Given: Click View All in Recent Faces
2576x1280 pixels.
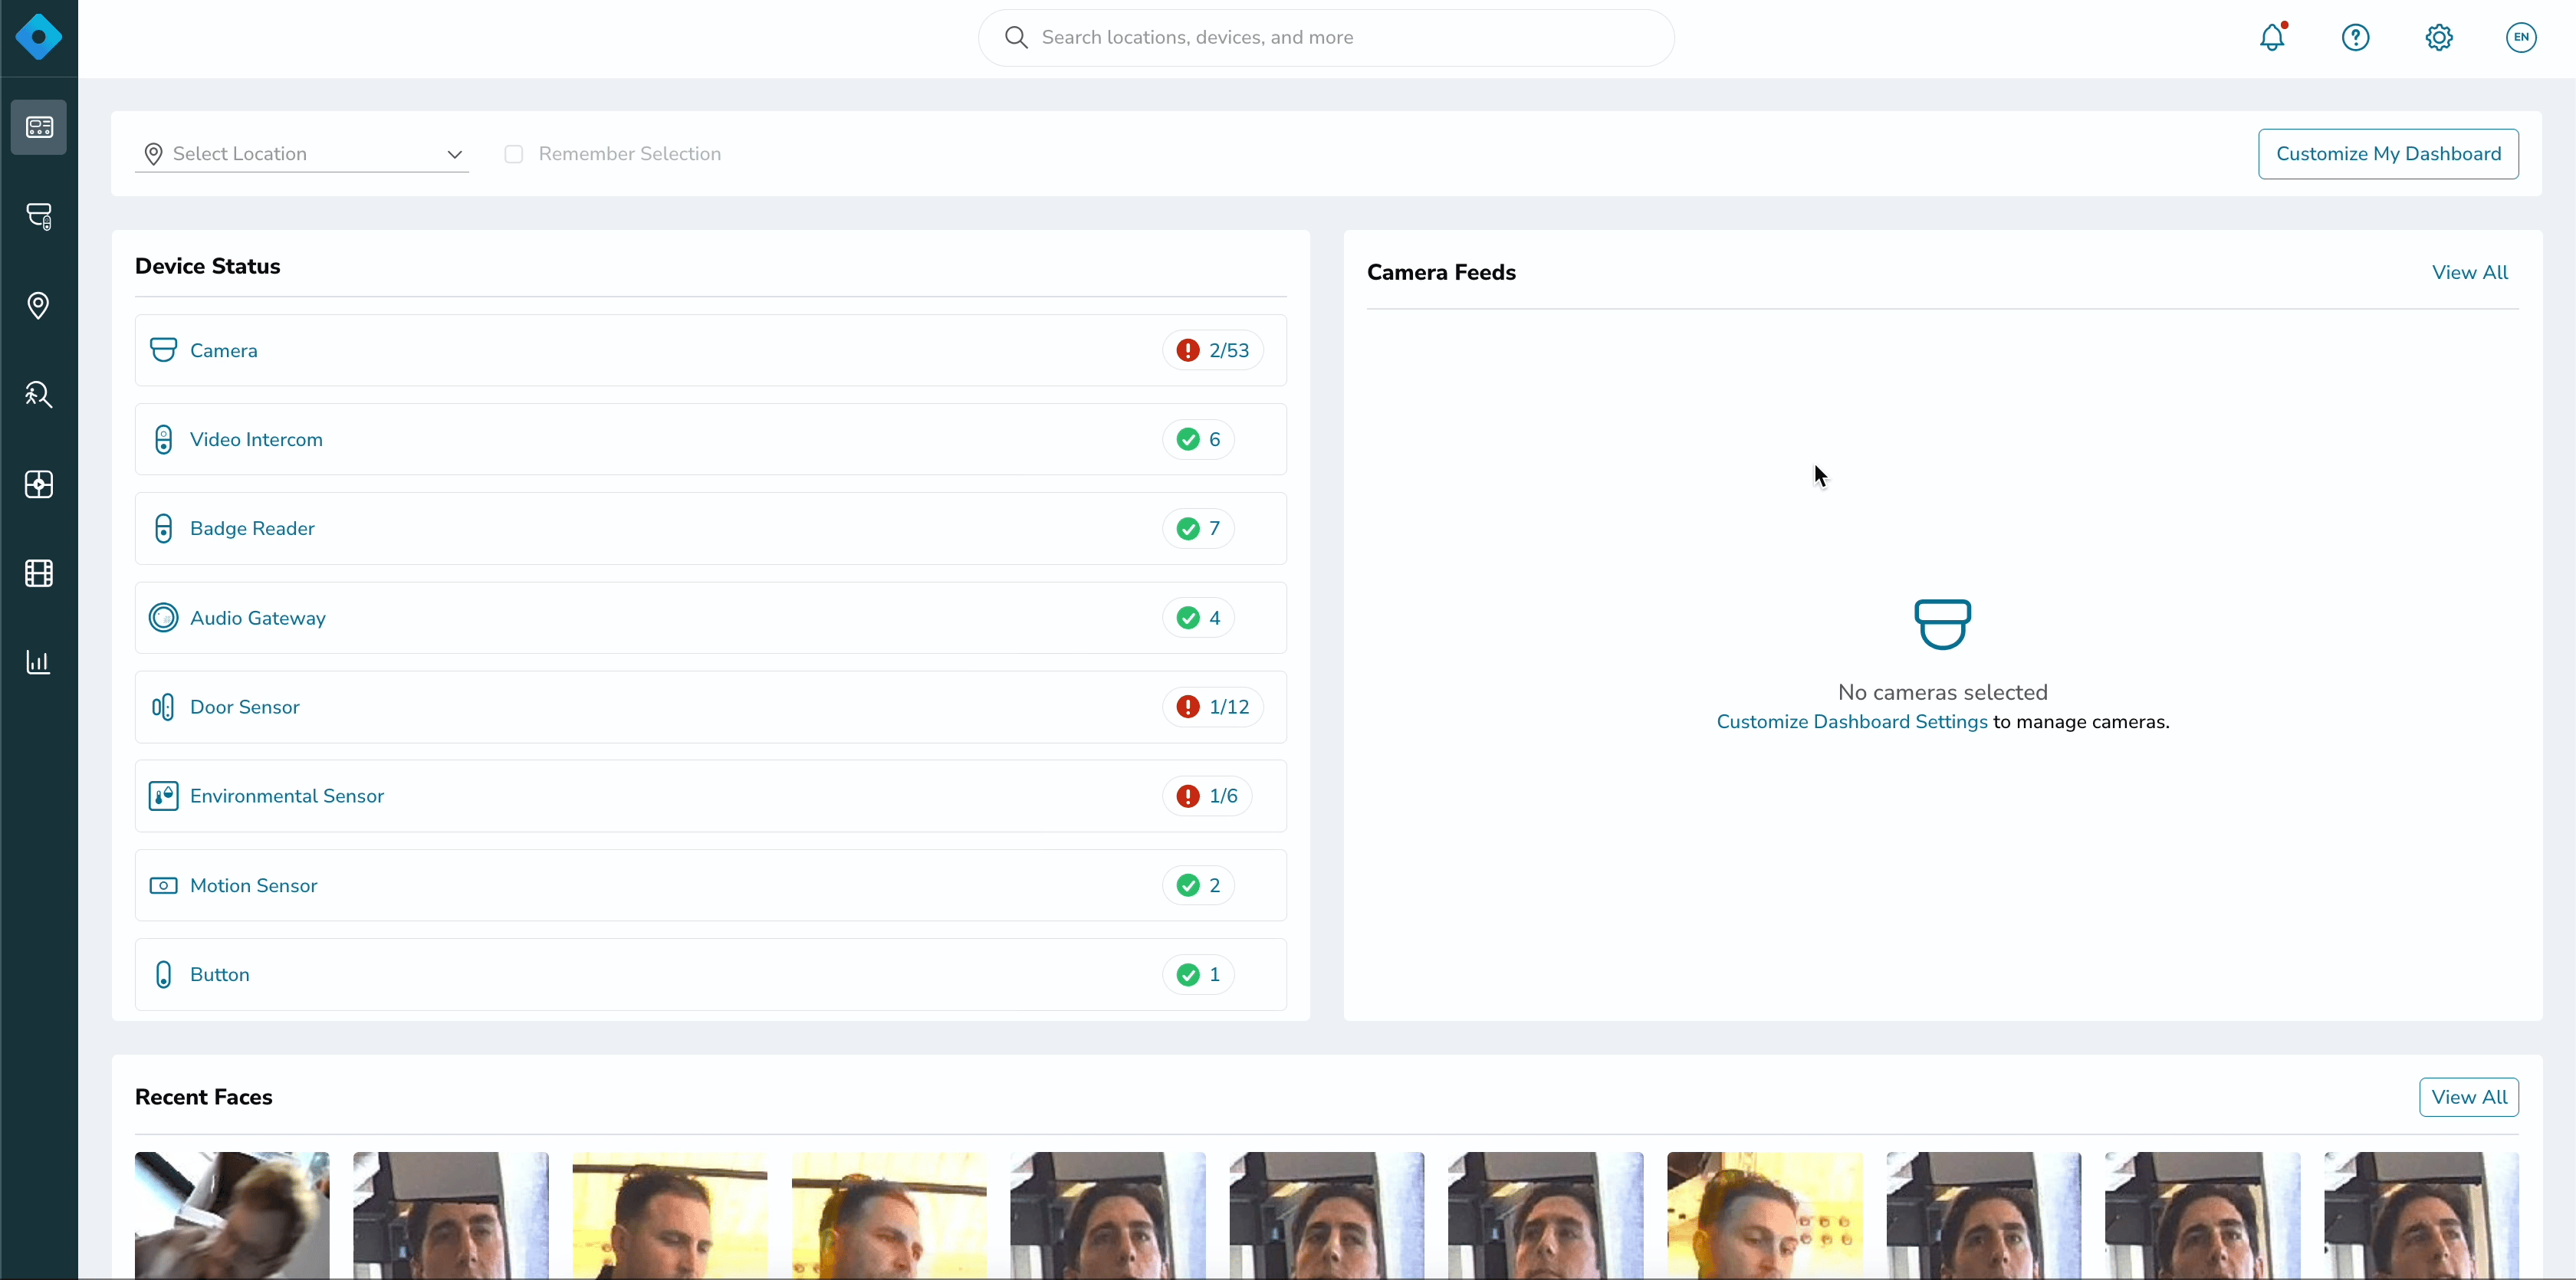Looking at the screenshot, I should 2469,1097.
